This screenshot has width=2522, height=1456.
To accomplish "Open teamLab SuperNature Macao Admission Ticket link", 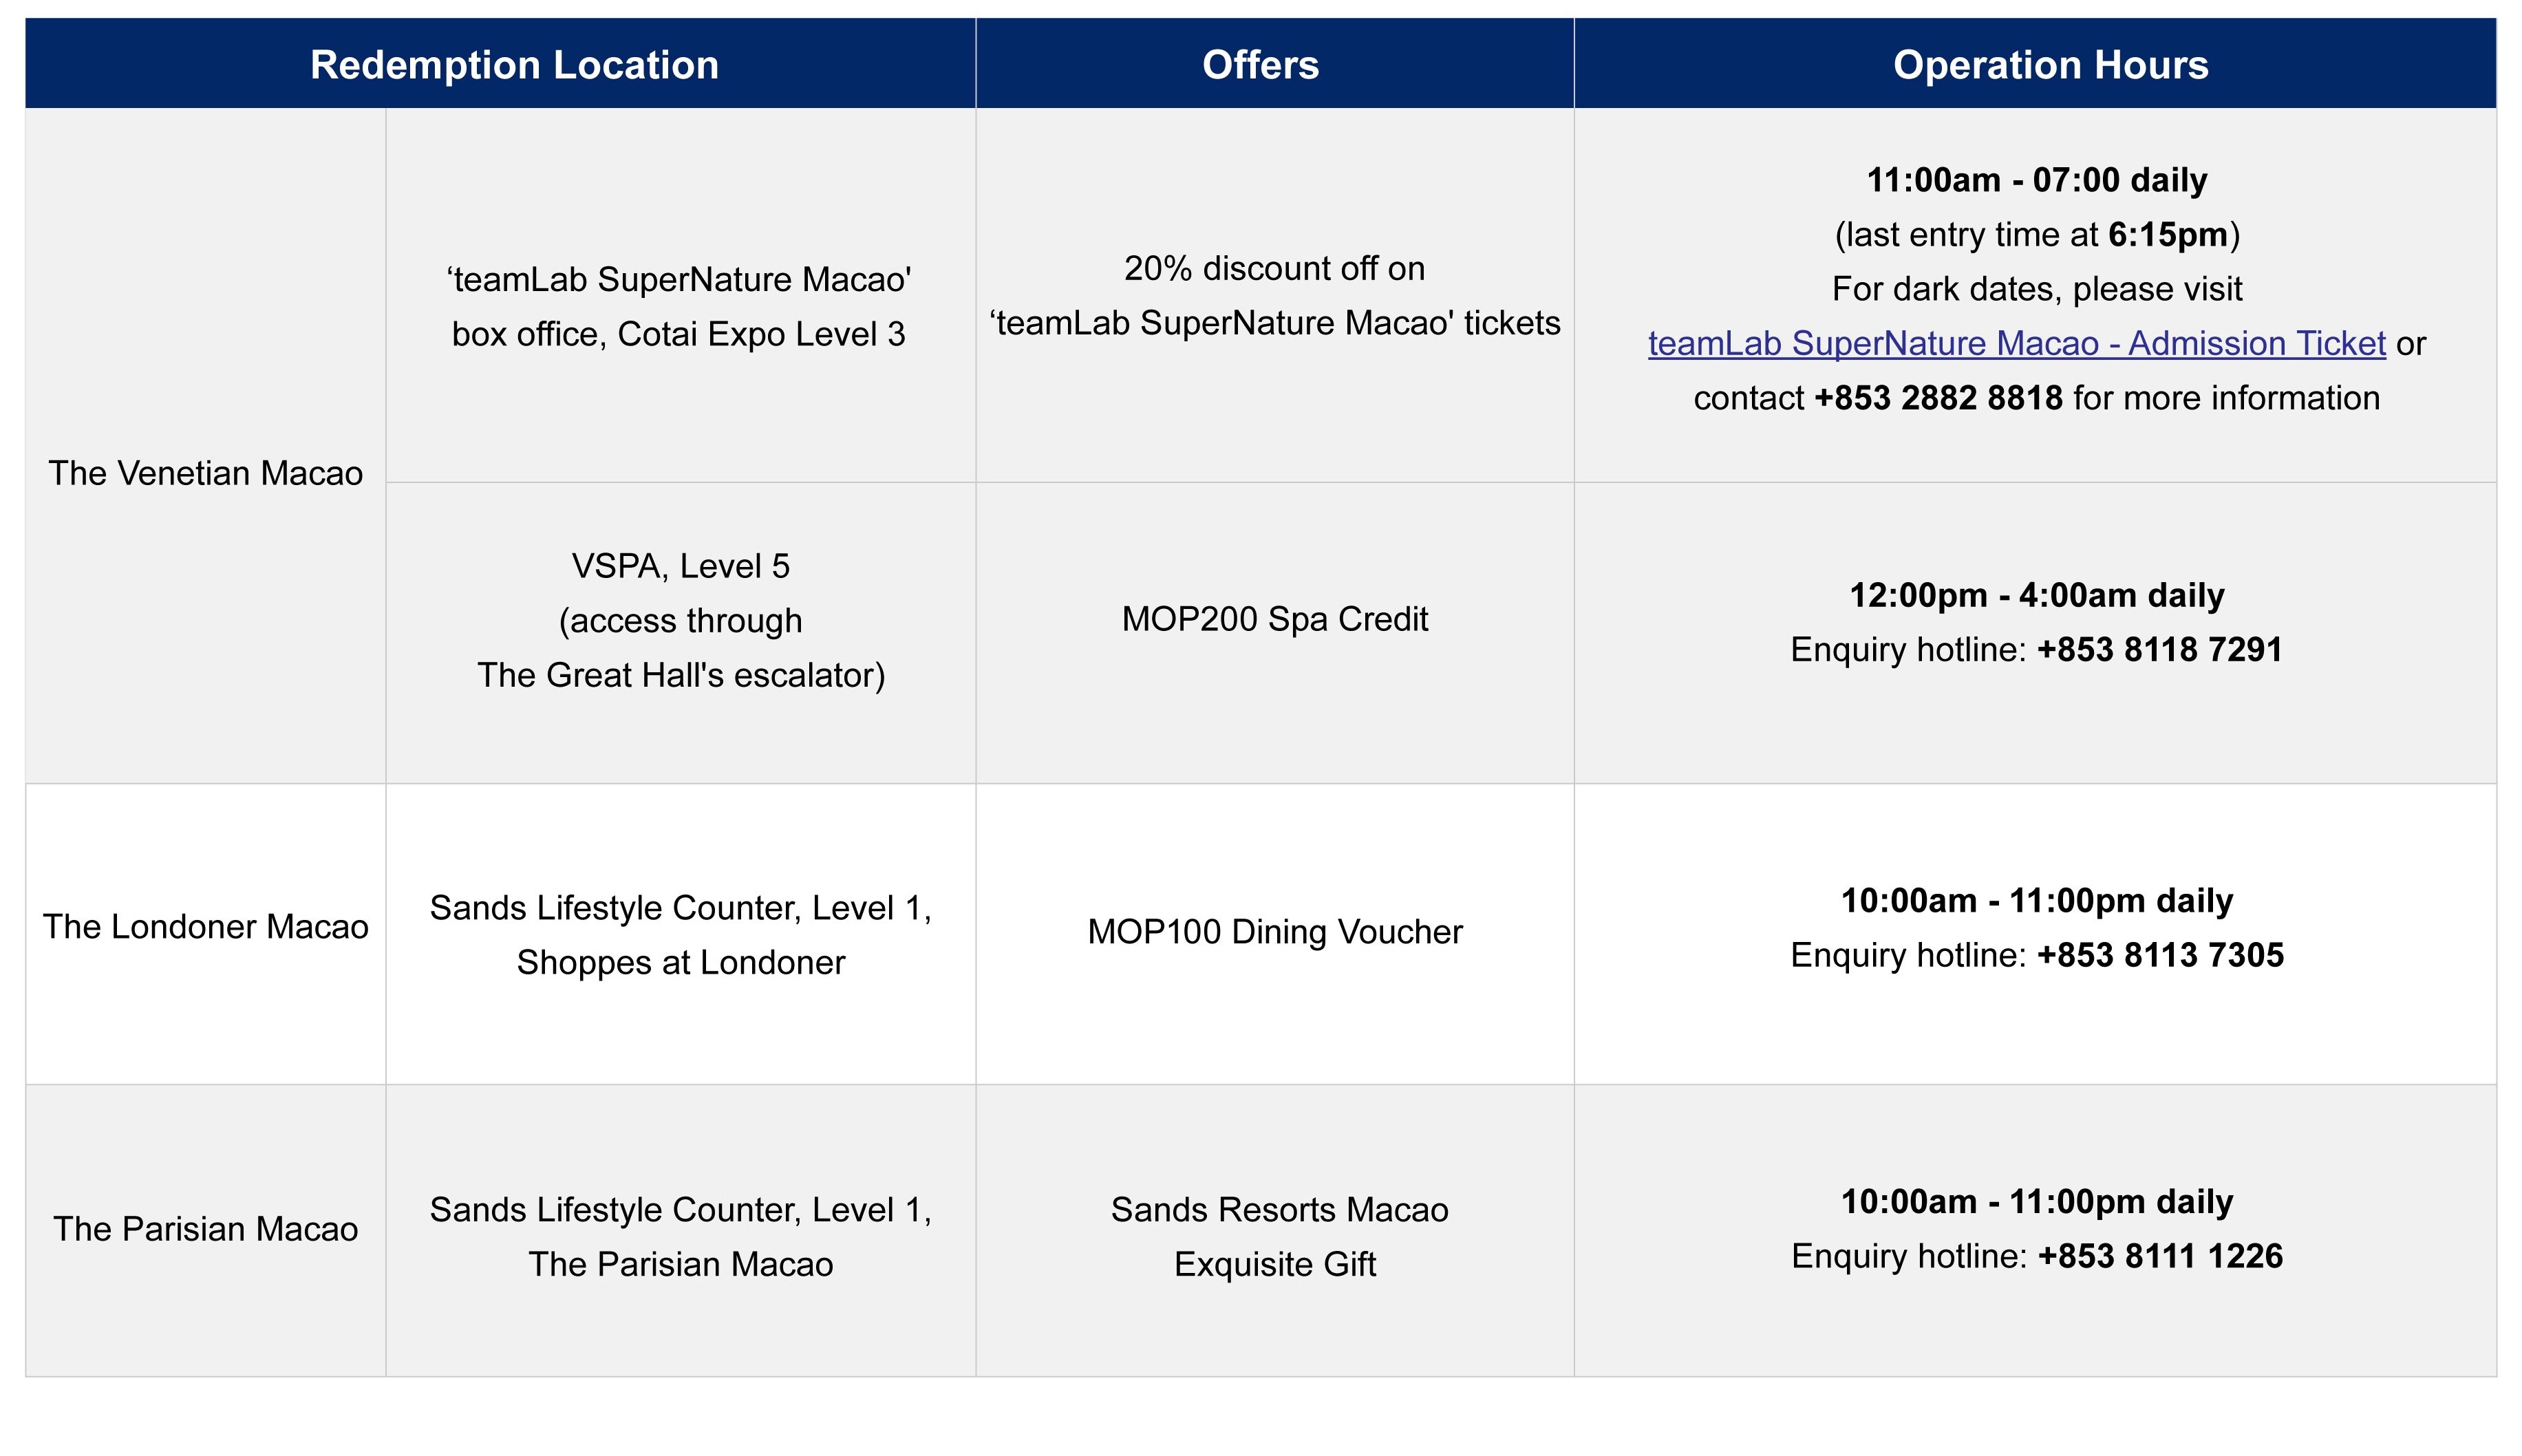I will pyautogui.click(x=2016, y=343).
